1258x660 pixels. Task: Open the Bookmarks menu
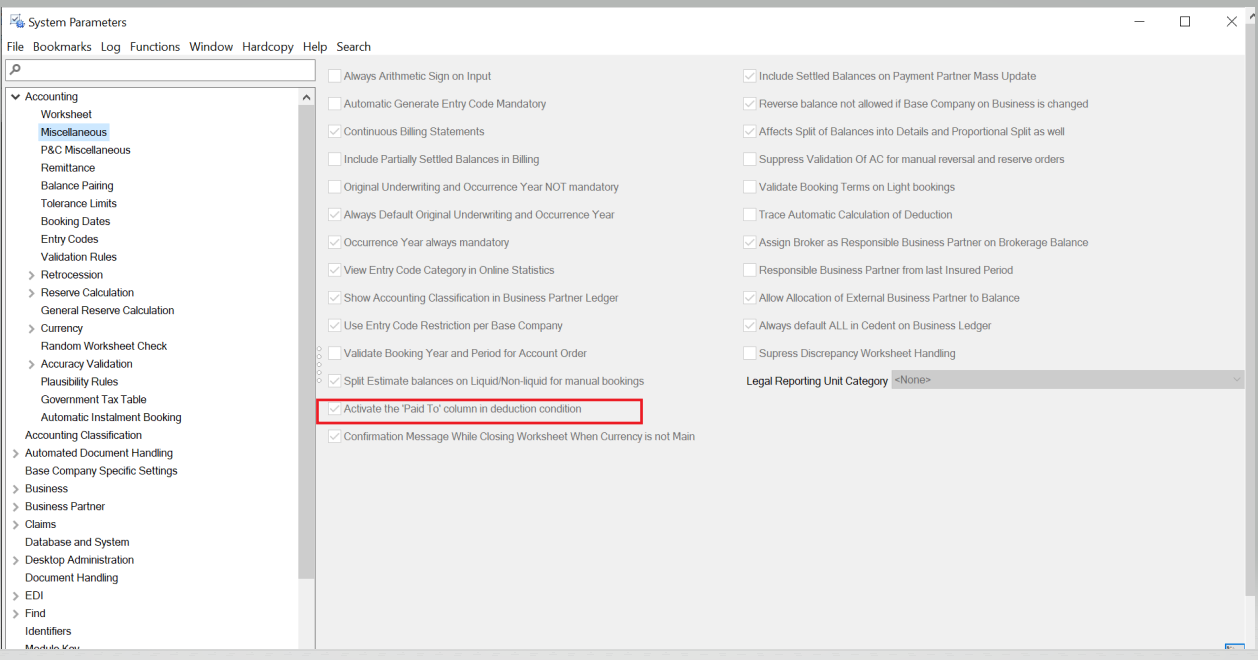point(62,47)
